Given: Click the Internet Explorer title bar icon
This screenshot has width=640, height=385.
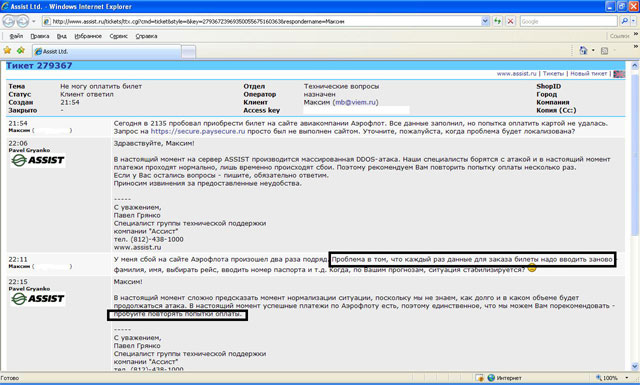Looking at the screenshot, I should click(5, 6).
